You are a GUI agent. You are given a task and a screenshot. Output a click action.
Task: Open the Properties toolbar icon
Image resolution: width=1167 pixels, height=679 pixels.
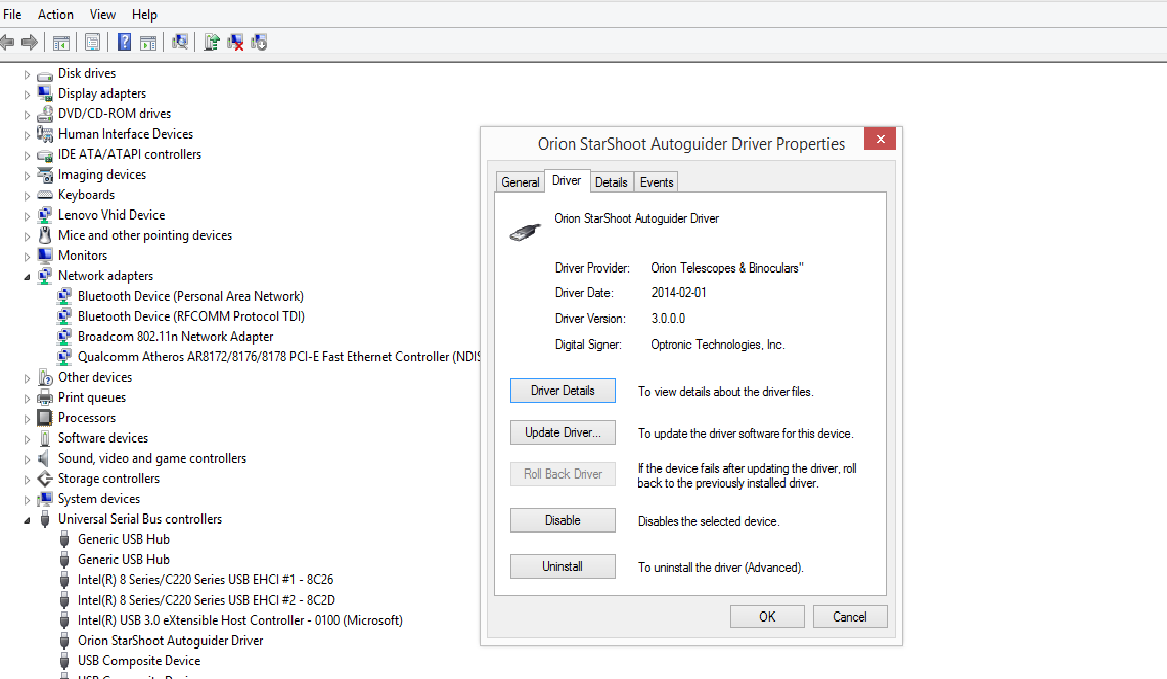pos(92,43)
